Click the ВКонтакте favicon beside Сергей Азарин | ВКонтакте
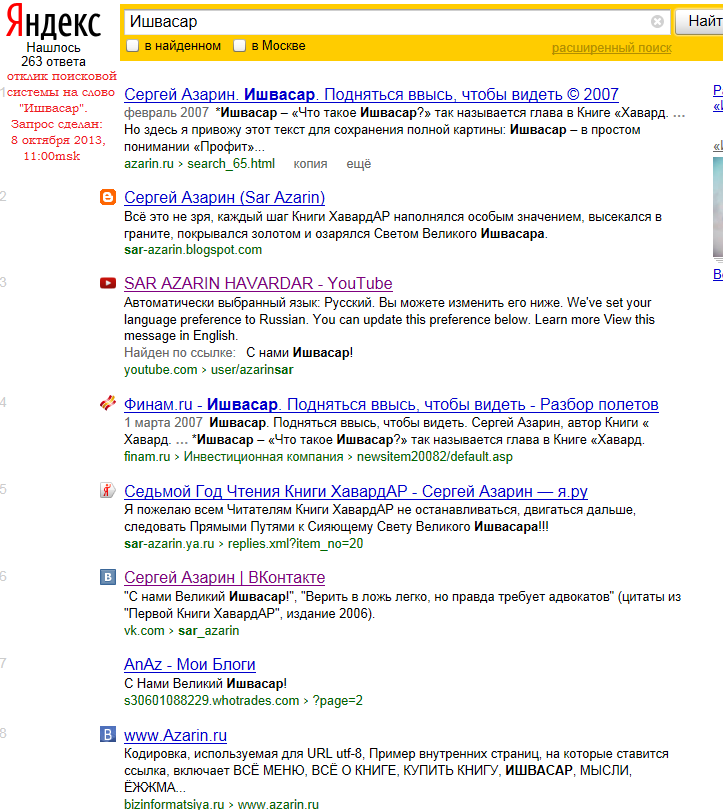This screenshot has width=723, height=810. click(x=108, y=577)
